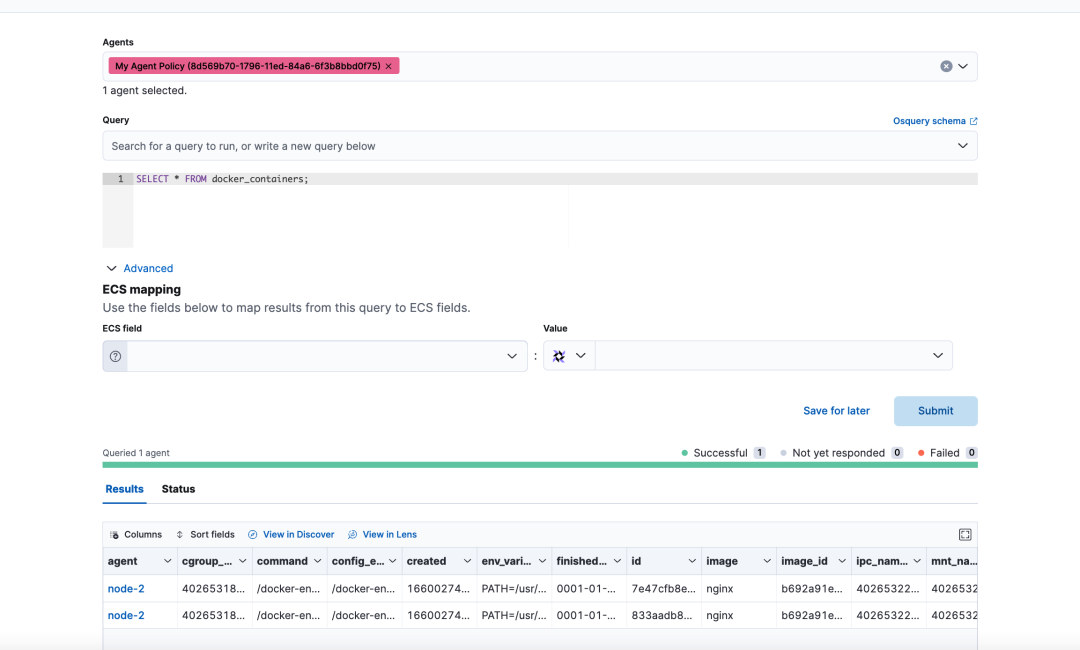This screenshot has height=650, width=1080.
Task: Submit the osquery live query
Action: tap(935, 411)
